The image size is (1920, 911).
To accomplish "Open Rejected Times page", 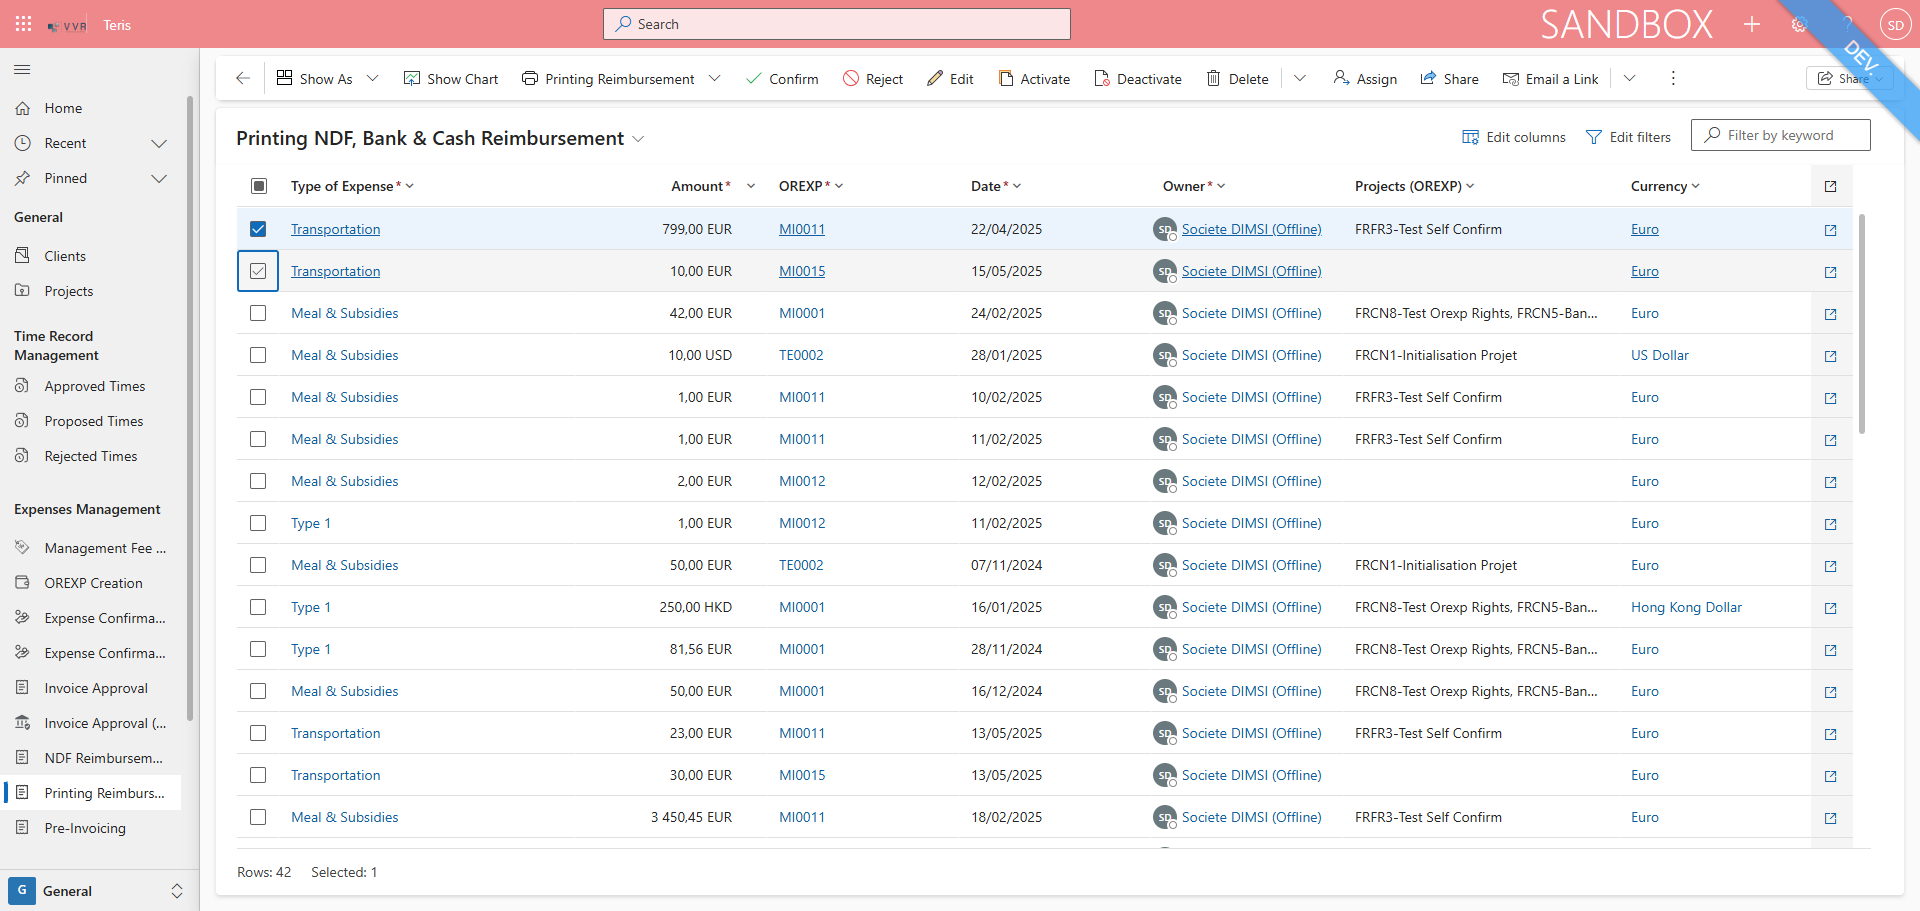I will tap(92, 456).
